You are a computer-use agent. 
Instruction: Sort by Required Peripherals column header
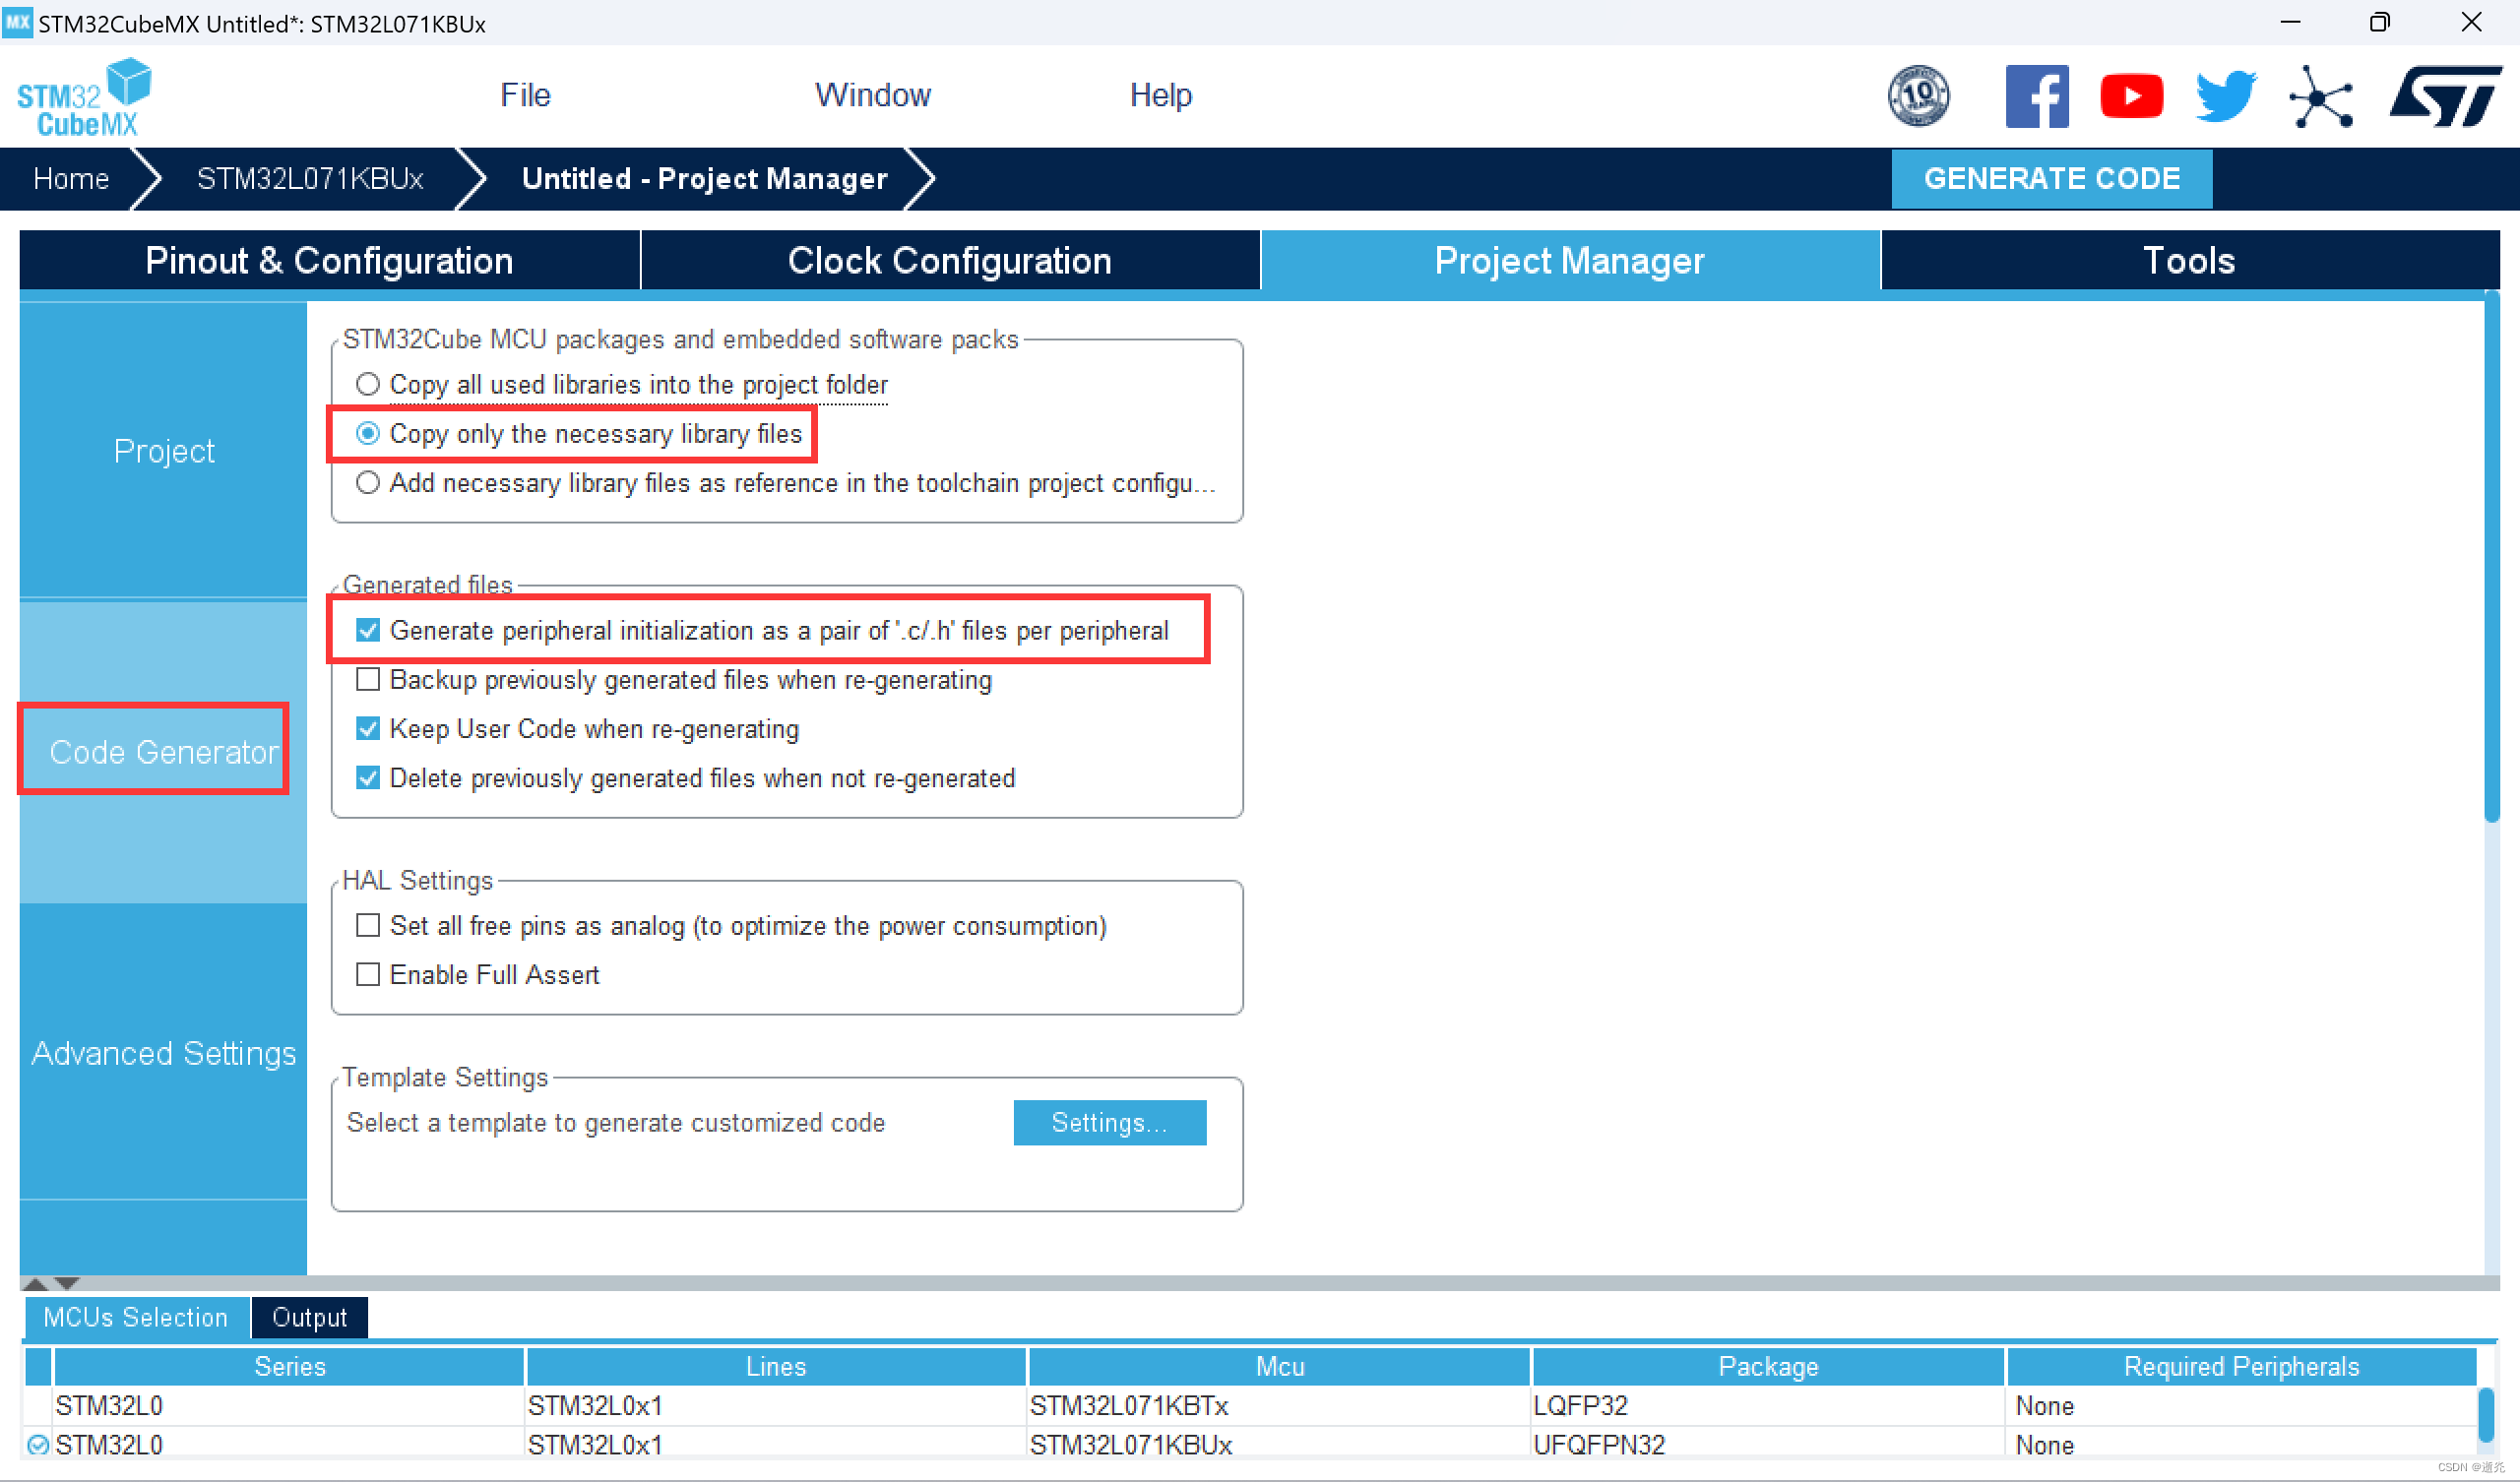pyautogui.click(x=2241, y=1366)
